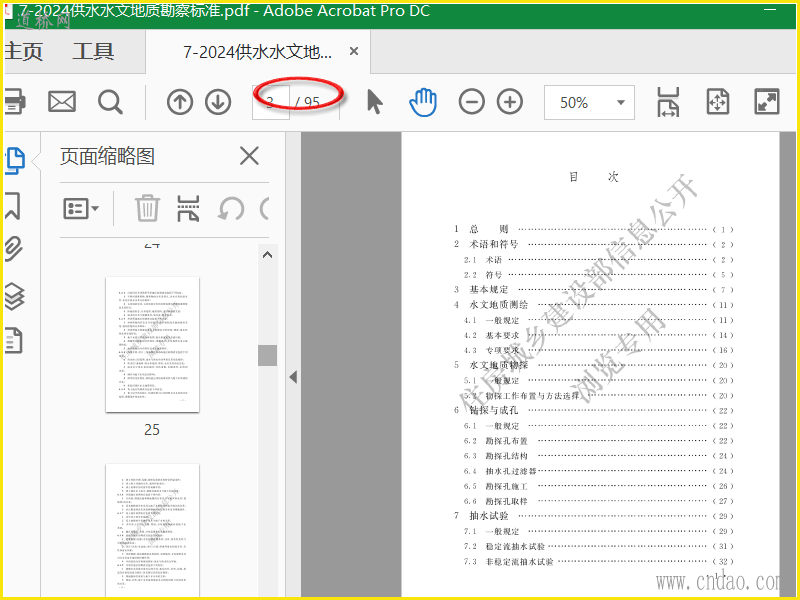Click the thumbnail scrollbar up arrow
Image resolution: width=800 pixels, height=600 pixels.
267,255
